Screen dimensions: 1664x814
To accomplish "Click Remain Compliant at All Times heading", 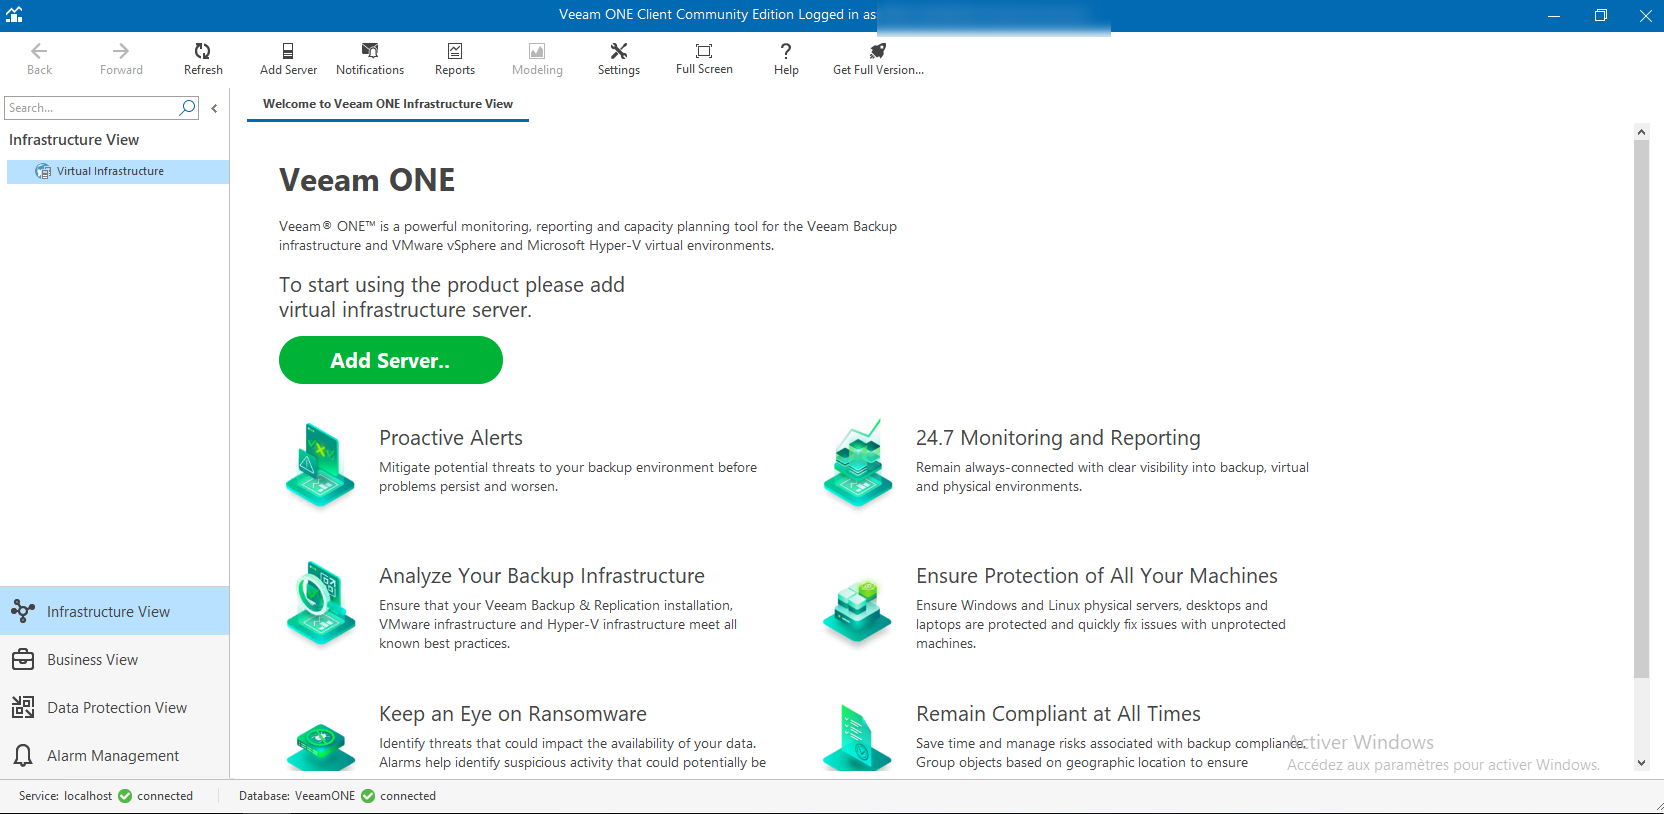I will pos(1058,714).
